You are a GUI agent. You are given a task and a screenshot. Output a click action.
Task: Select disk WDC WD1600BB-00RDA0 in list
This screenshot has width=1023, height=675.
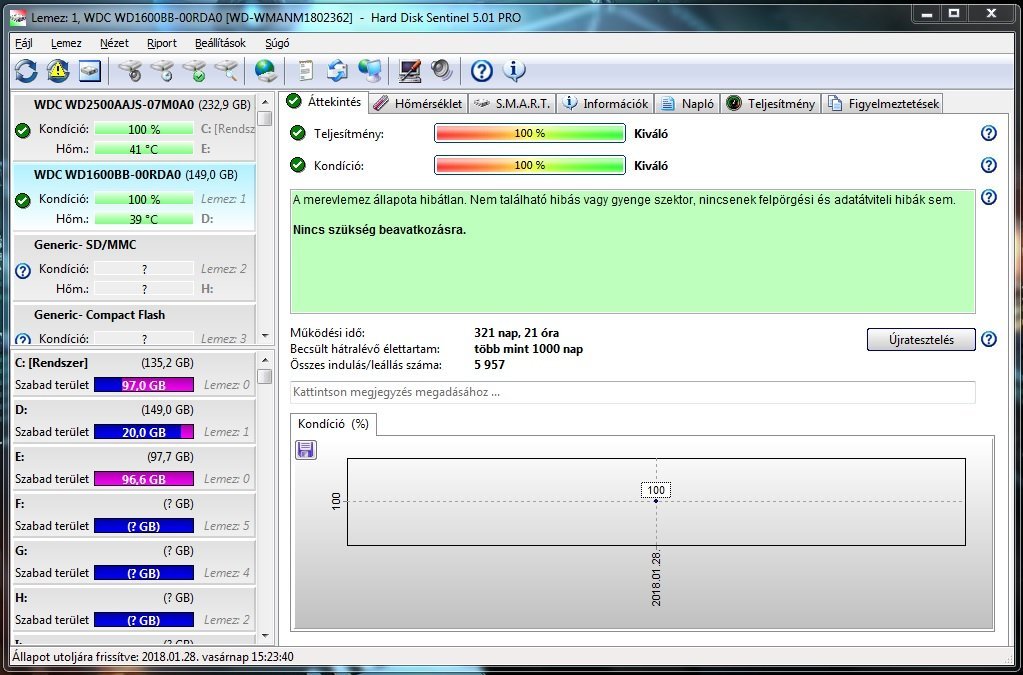pyautogui.click(x=134, y=197)
